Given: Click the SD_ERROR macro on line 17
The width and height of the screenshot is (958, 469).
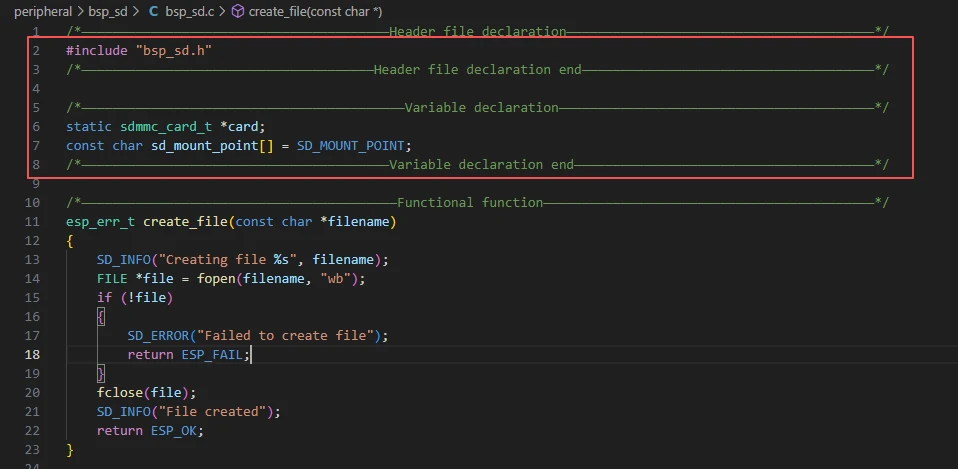Looking at the screenshot, I should (158, 335).
